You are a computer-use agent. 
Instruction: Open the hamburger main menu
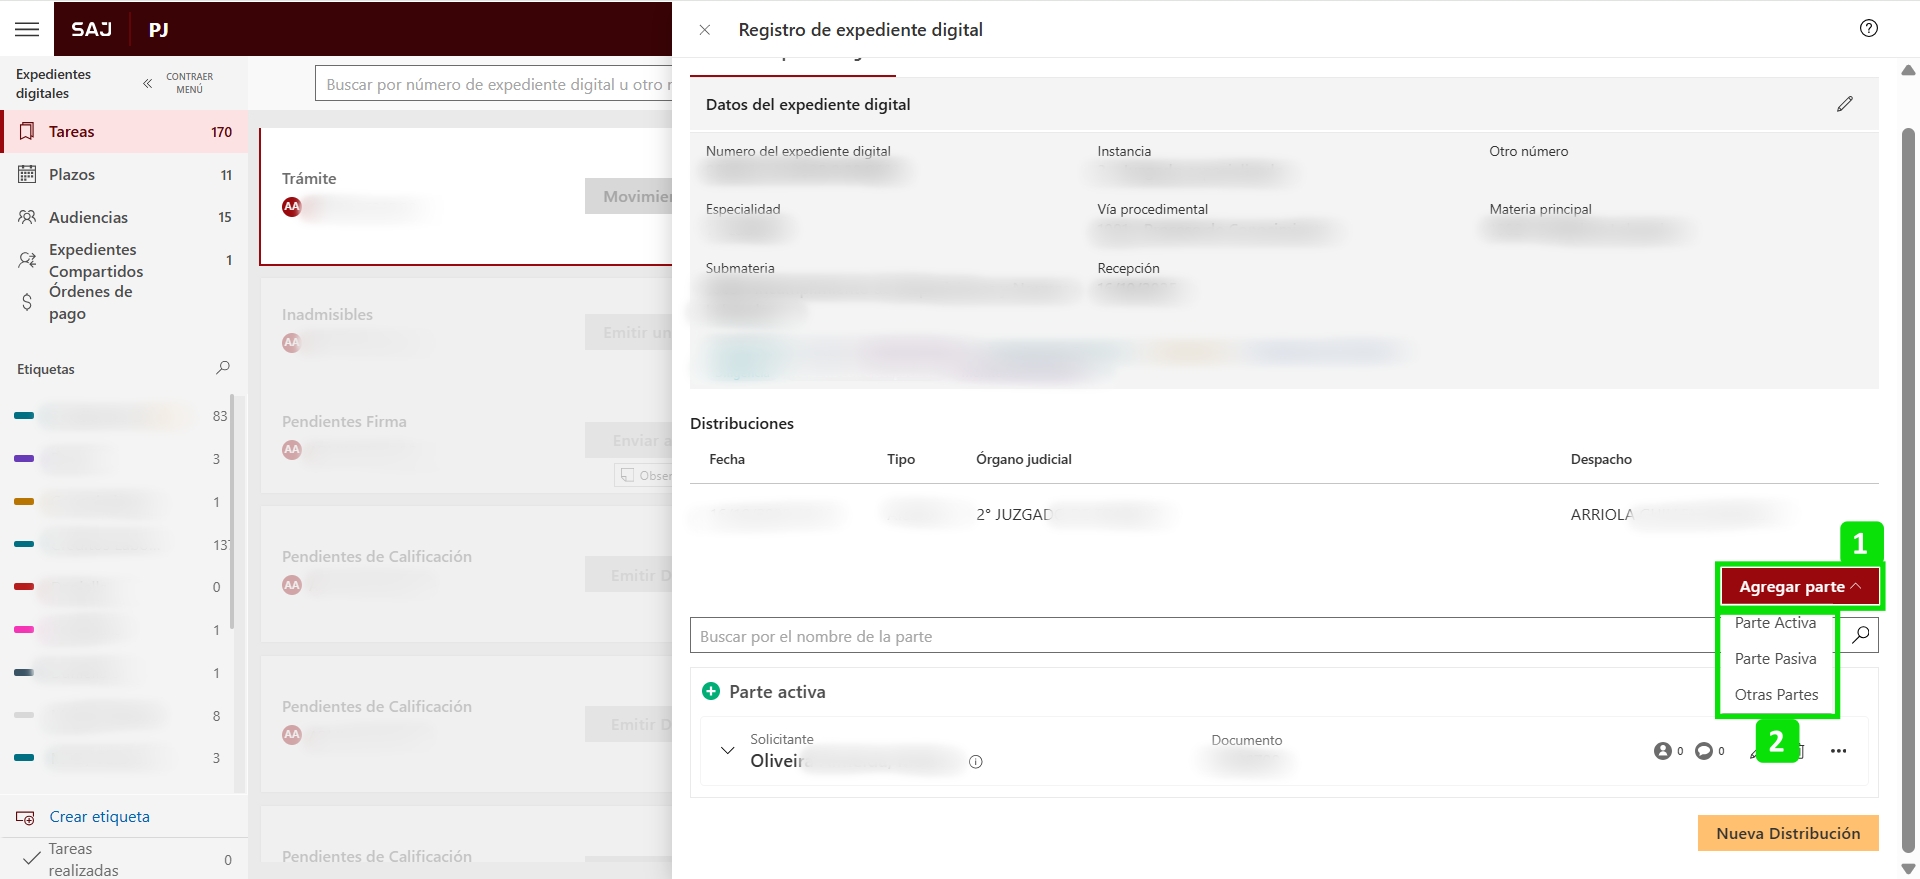pyautogui.click(x=27, y=29)
